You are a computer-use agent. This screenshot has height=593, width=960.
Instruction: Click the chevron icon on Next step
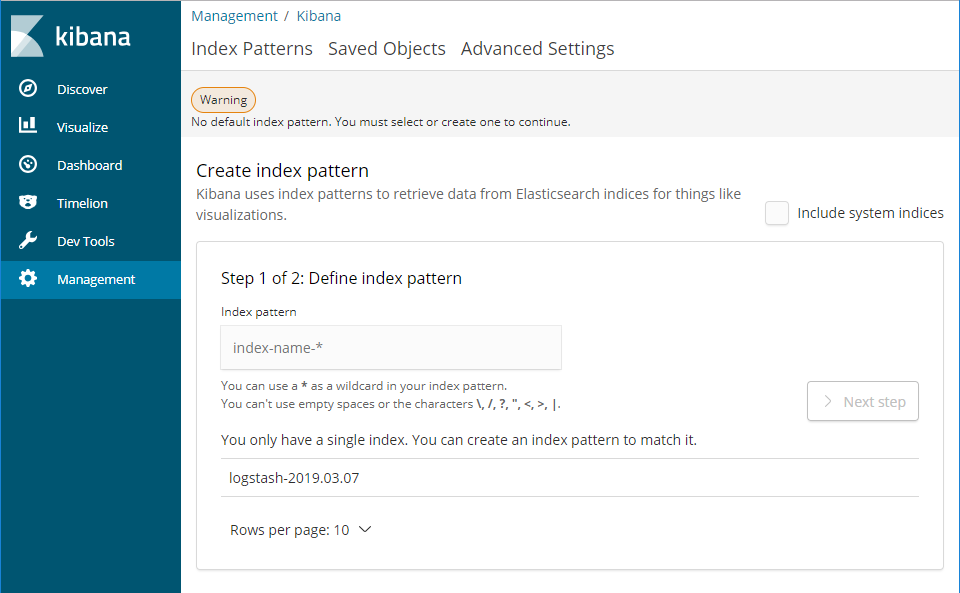pos(828,401)
